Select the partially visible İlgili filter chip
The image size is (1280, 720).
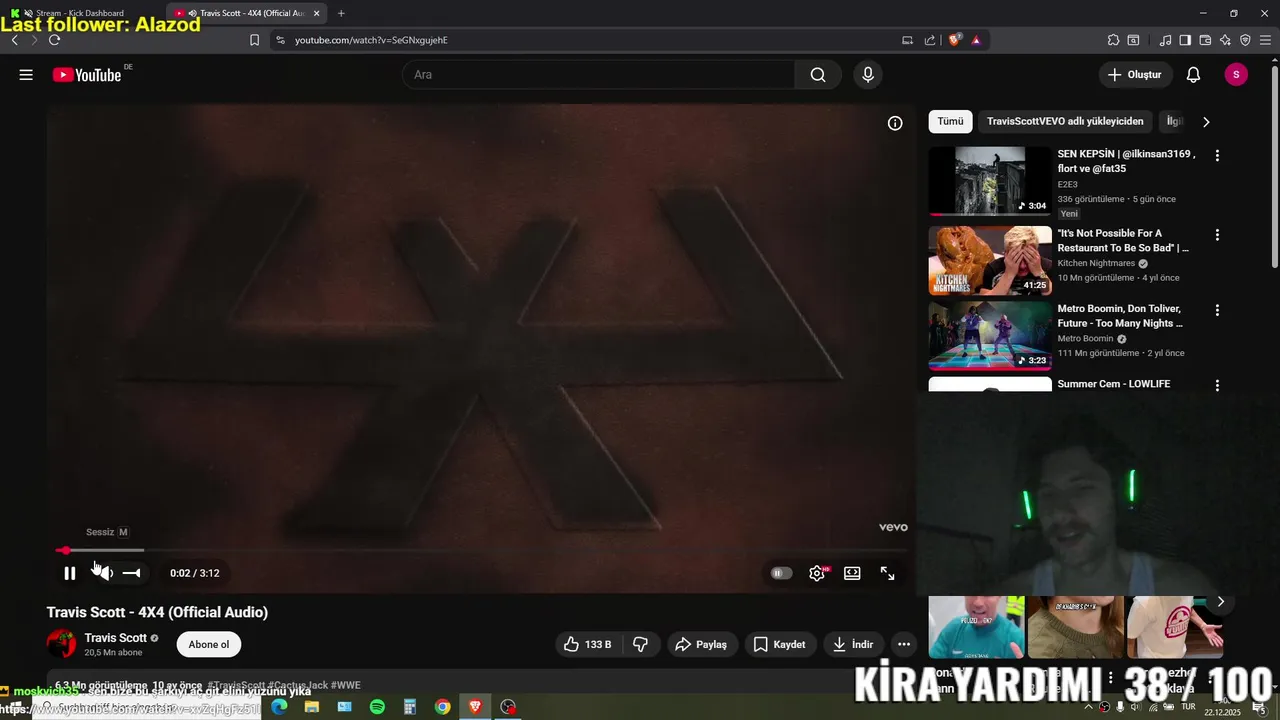click(x=1174, y=121)
